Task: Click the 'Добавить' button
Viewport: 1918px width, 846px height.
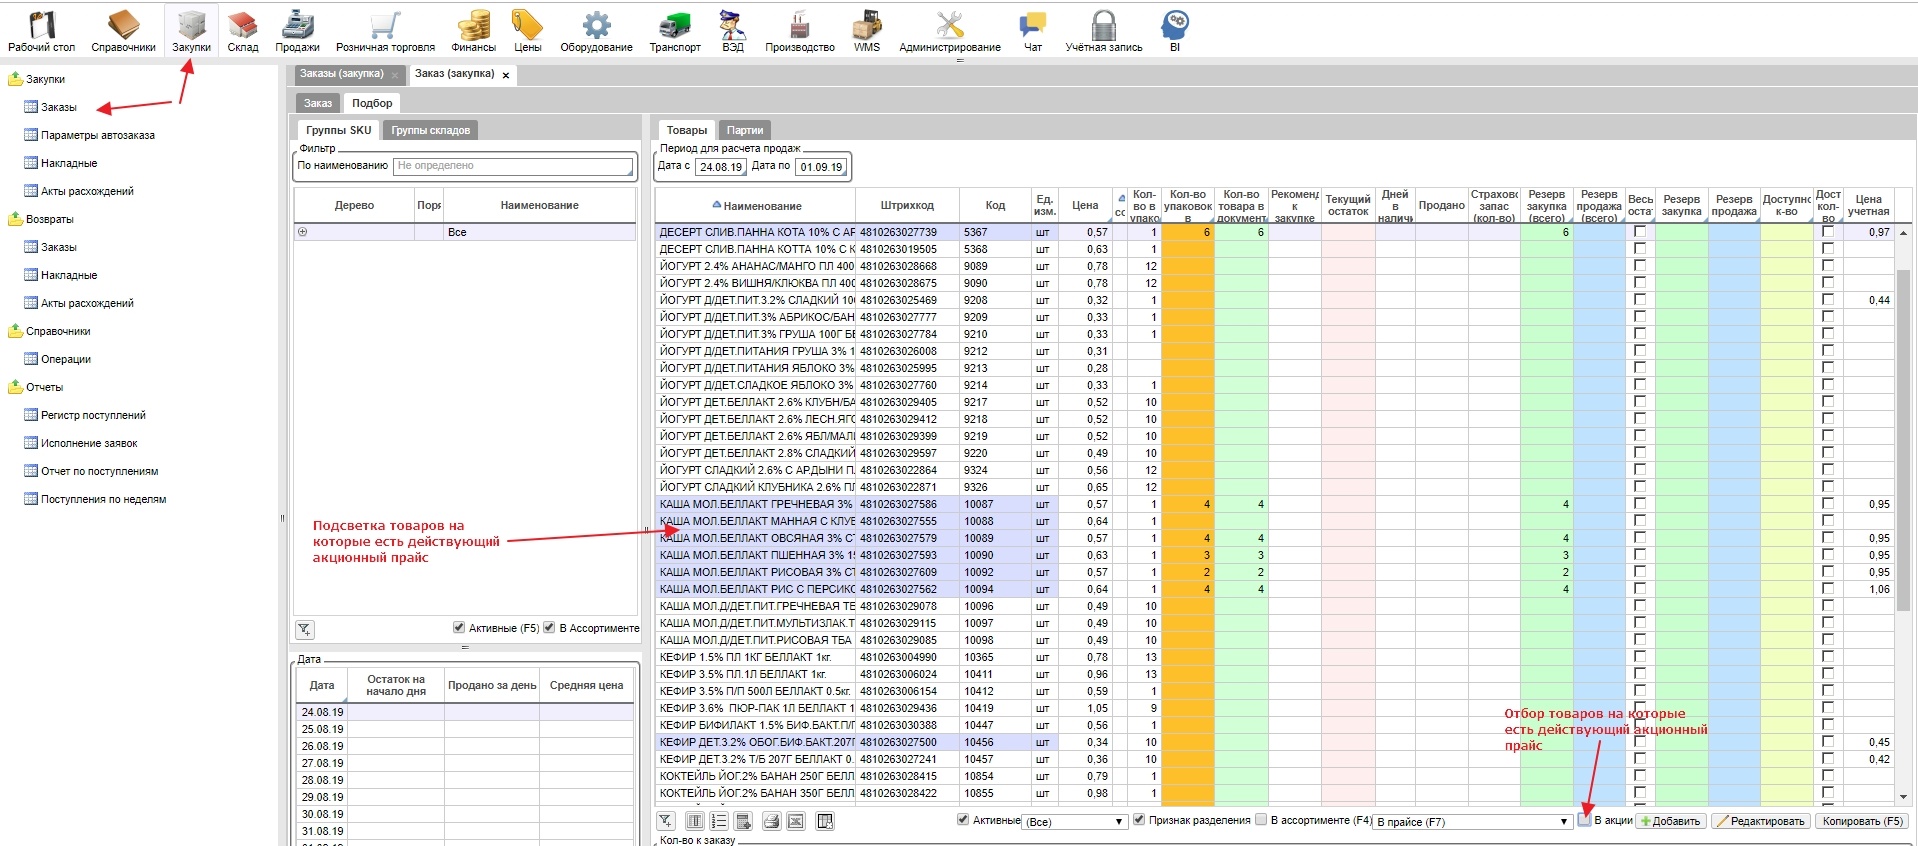Action: tap(1670, 821)
